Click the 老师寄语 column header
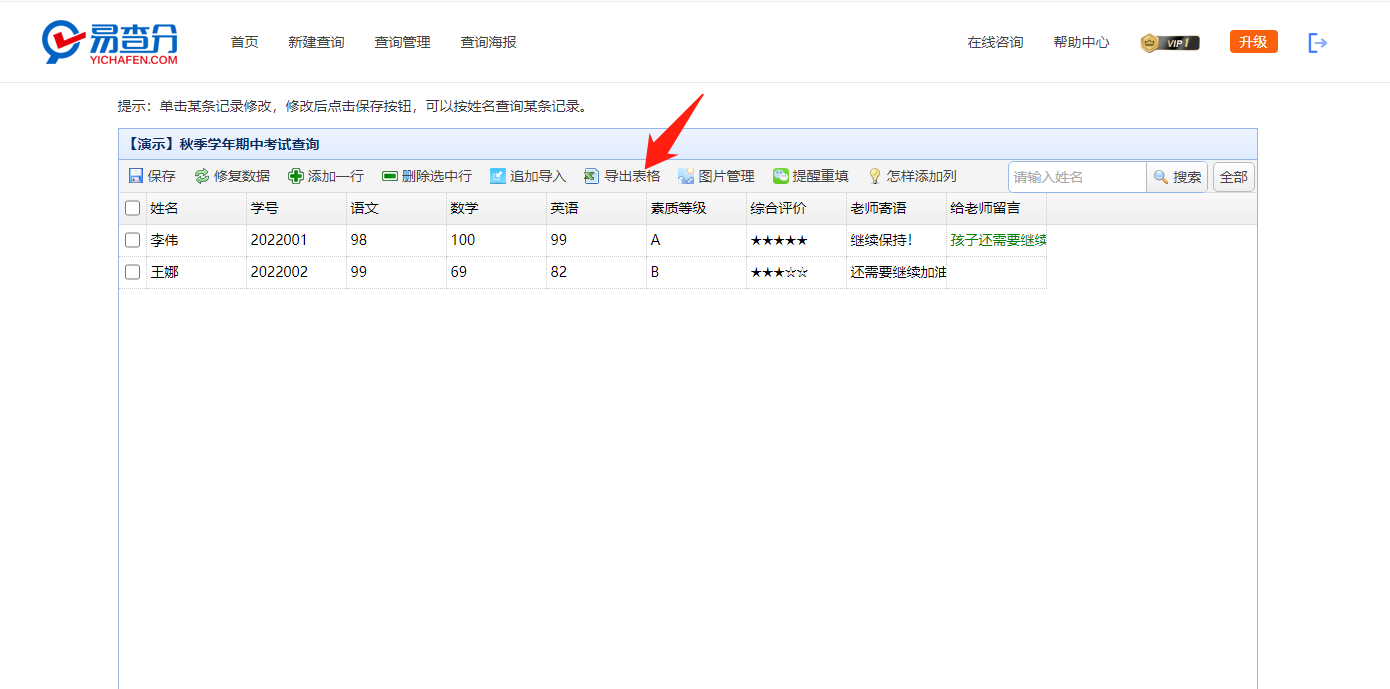The width and height of the screenshot is (1390, 689). 897,208
